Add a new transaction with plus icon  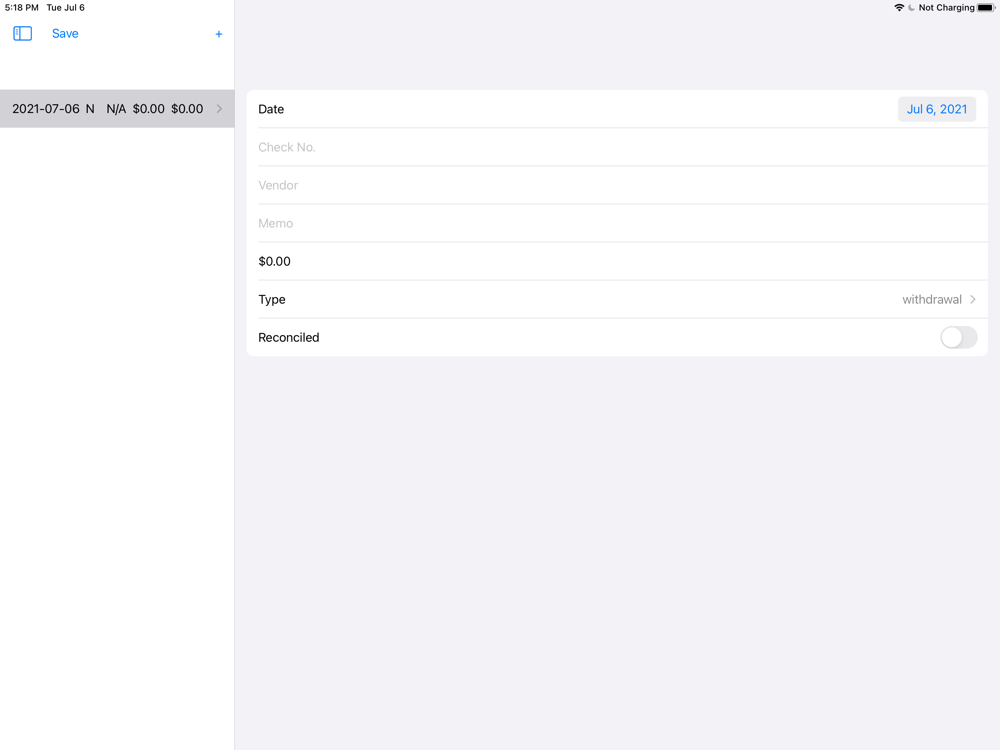pos(219,34)
